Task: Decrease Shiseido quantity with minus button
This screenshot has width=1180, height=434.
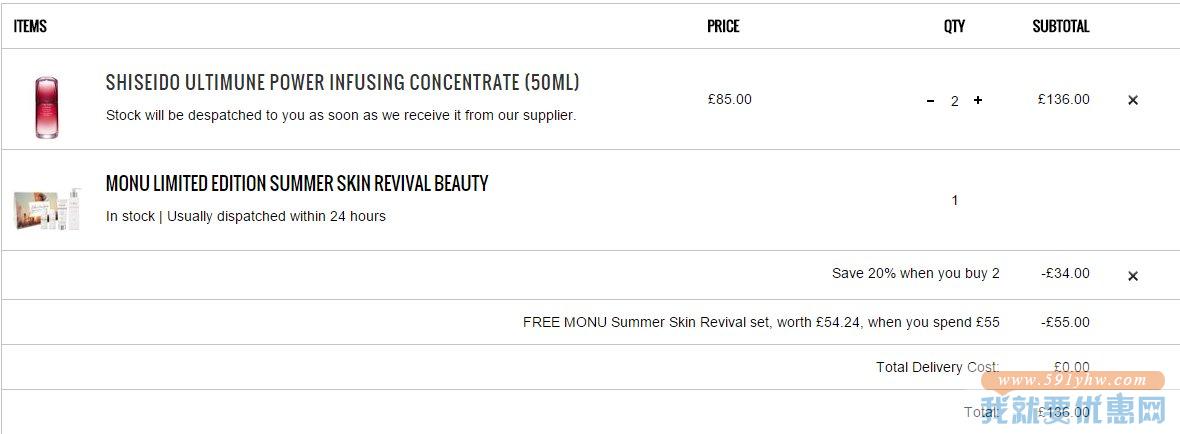Action: (931, 101)
